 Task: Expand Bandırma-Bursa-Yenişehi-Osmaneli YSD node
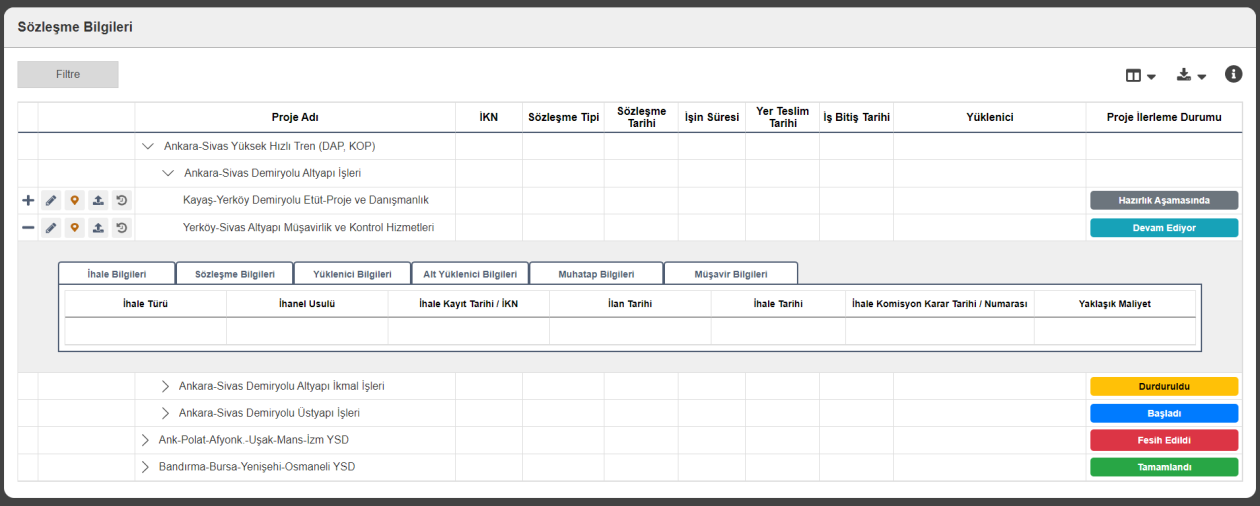[146, 467]
